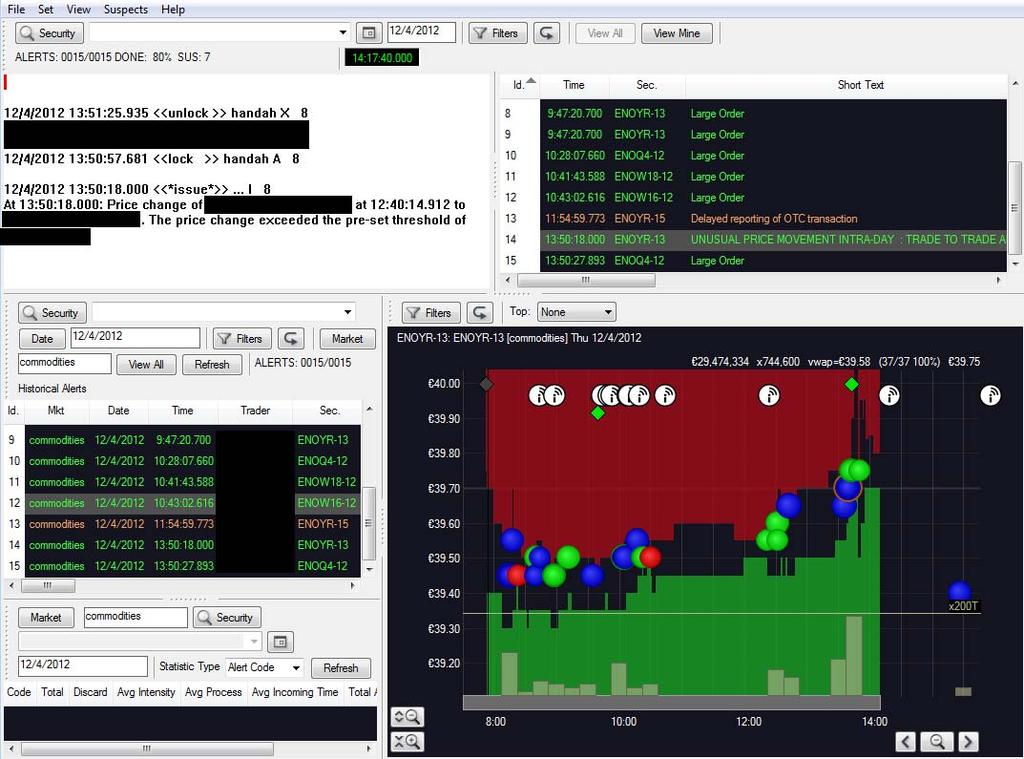Click the Market button in the statistics panel
Viewport: 1024px width, 759px height.
point(45,617)
